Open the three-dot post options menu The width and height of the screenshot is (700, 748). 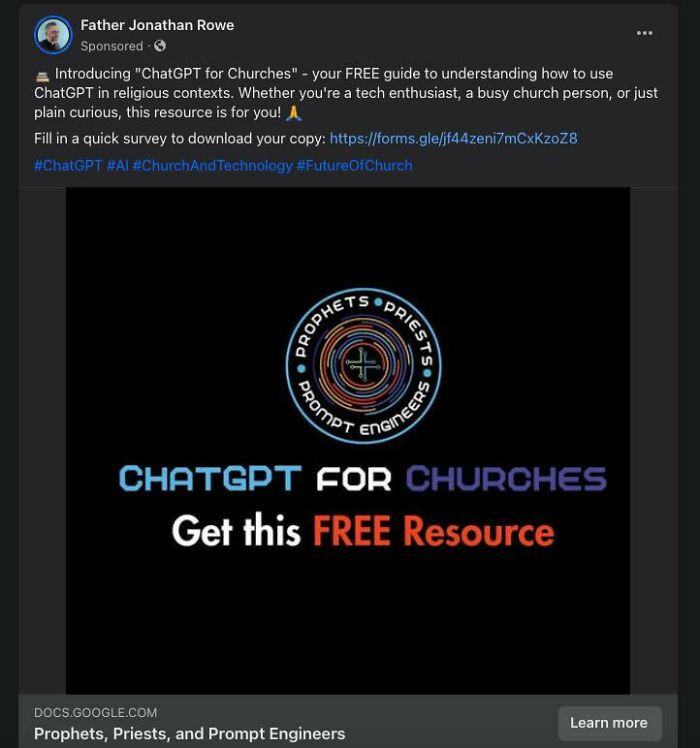644,33
